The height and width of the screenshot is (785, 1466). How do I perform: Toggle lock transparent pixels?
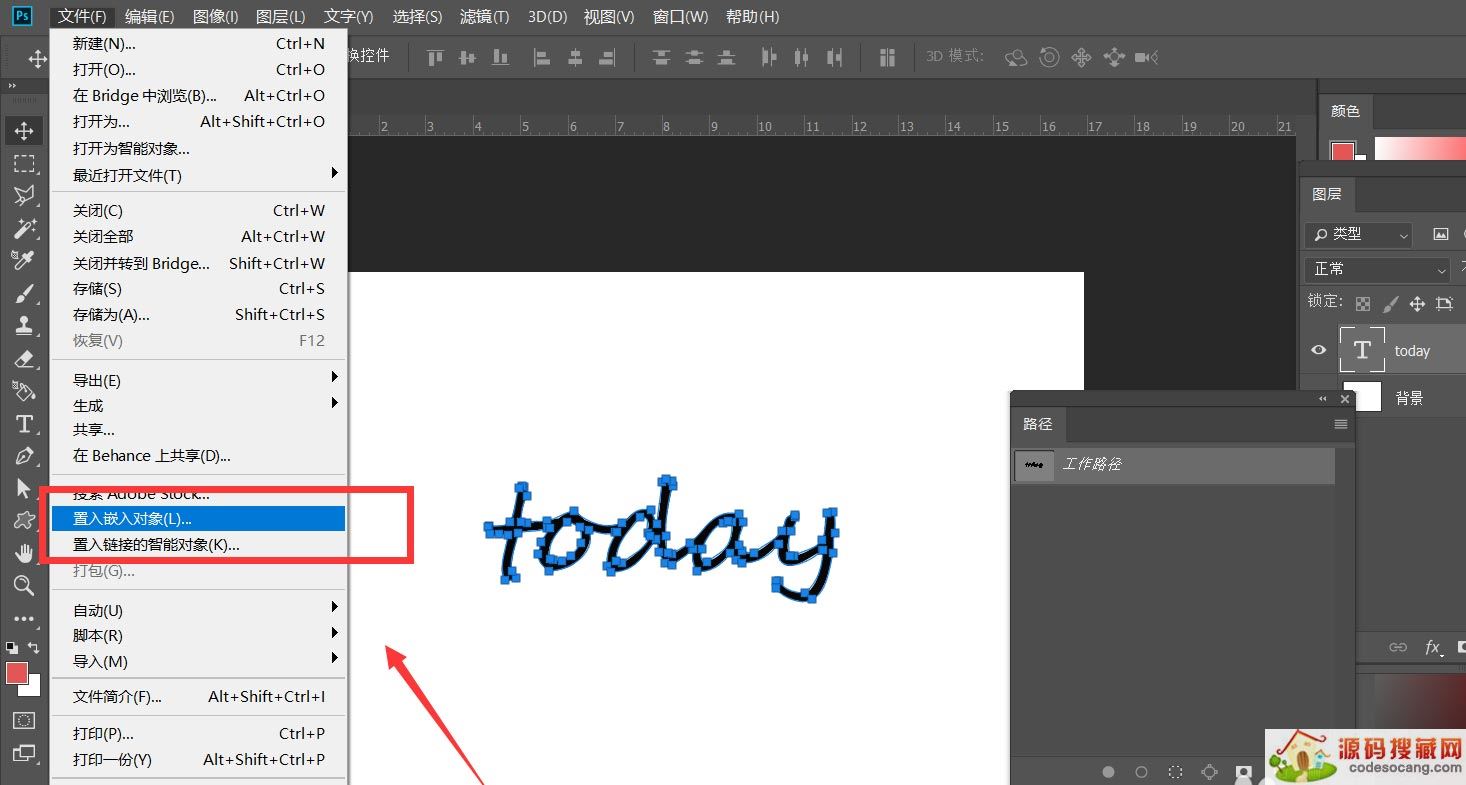[1363, 303]
